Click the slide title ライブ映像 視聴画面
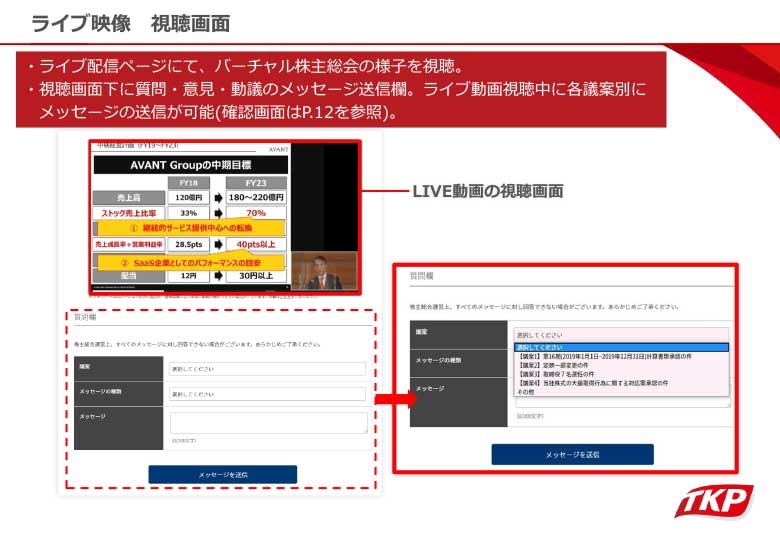Viewport: 780px width, 540px height. (130, 23)
